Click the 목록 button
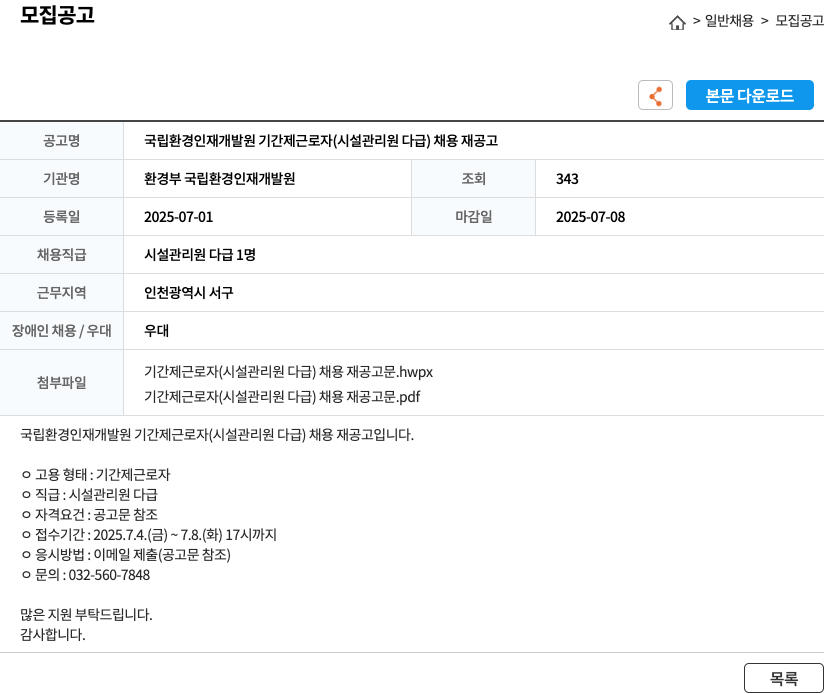 click(784, 678)
